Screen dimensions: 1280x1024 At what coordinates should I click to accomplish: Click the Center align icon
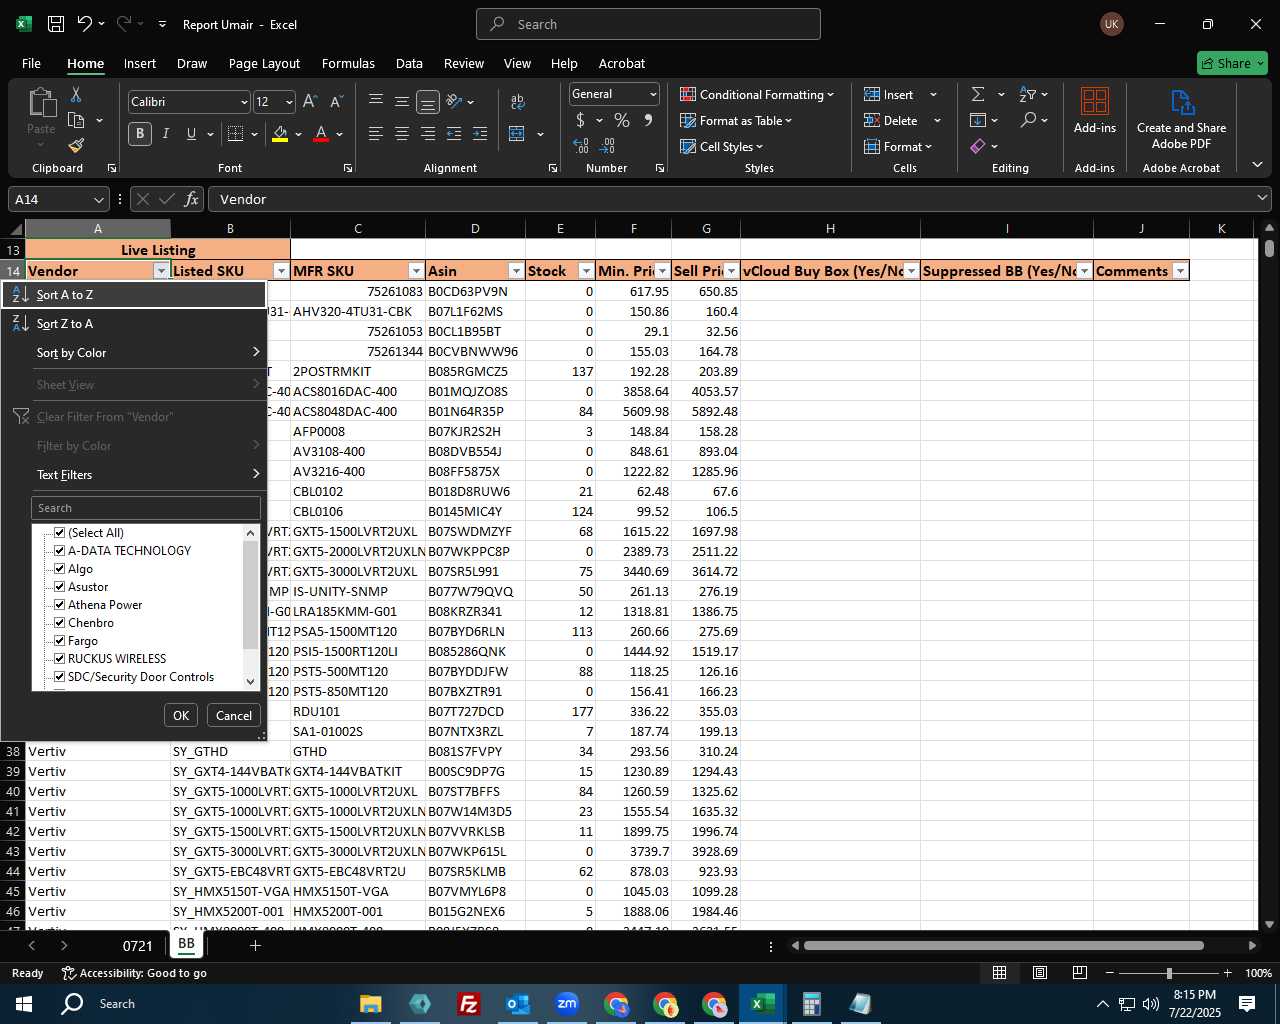(402, 134)
